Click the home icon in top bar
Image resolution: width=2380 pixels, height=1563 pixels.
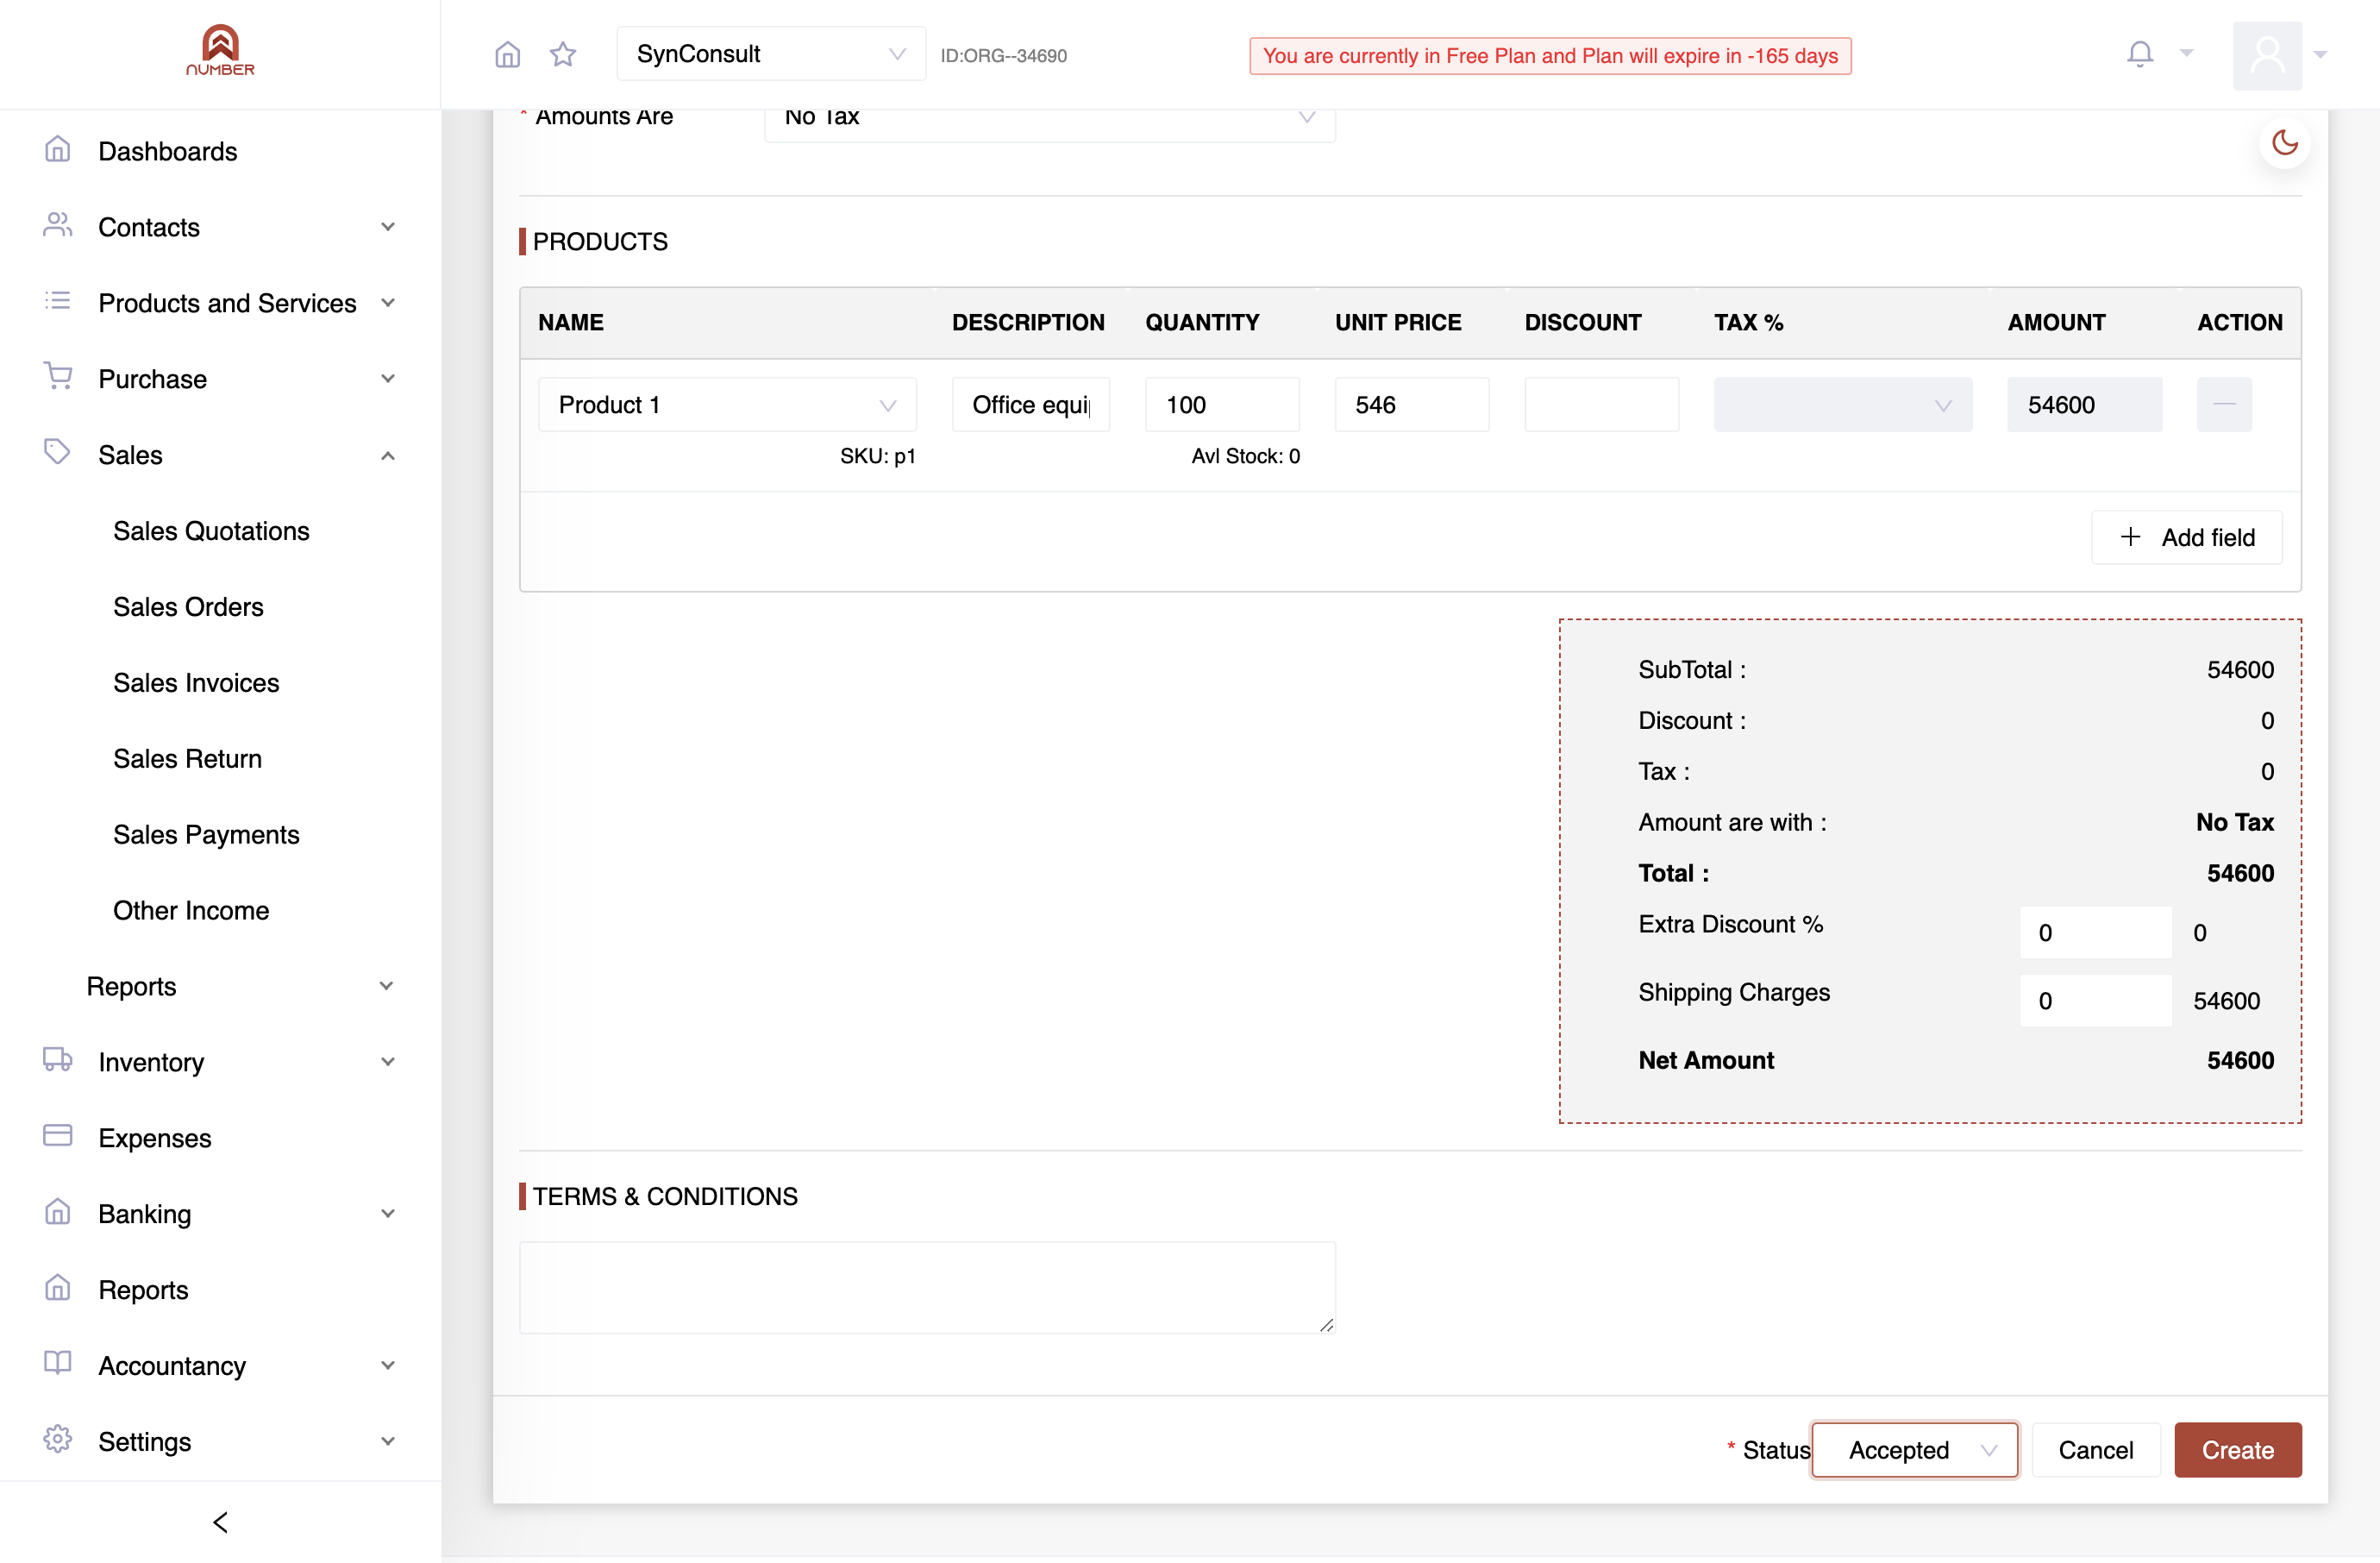point(508,54)
